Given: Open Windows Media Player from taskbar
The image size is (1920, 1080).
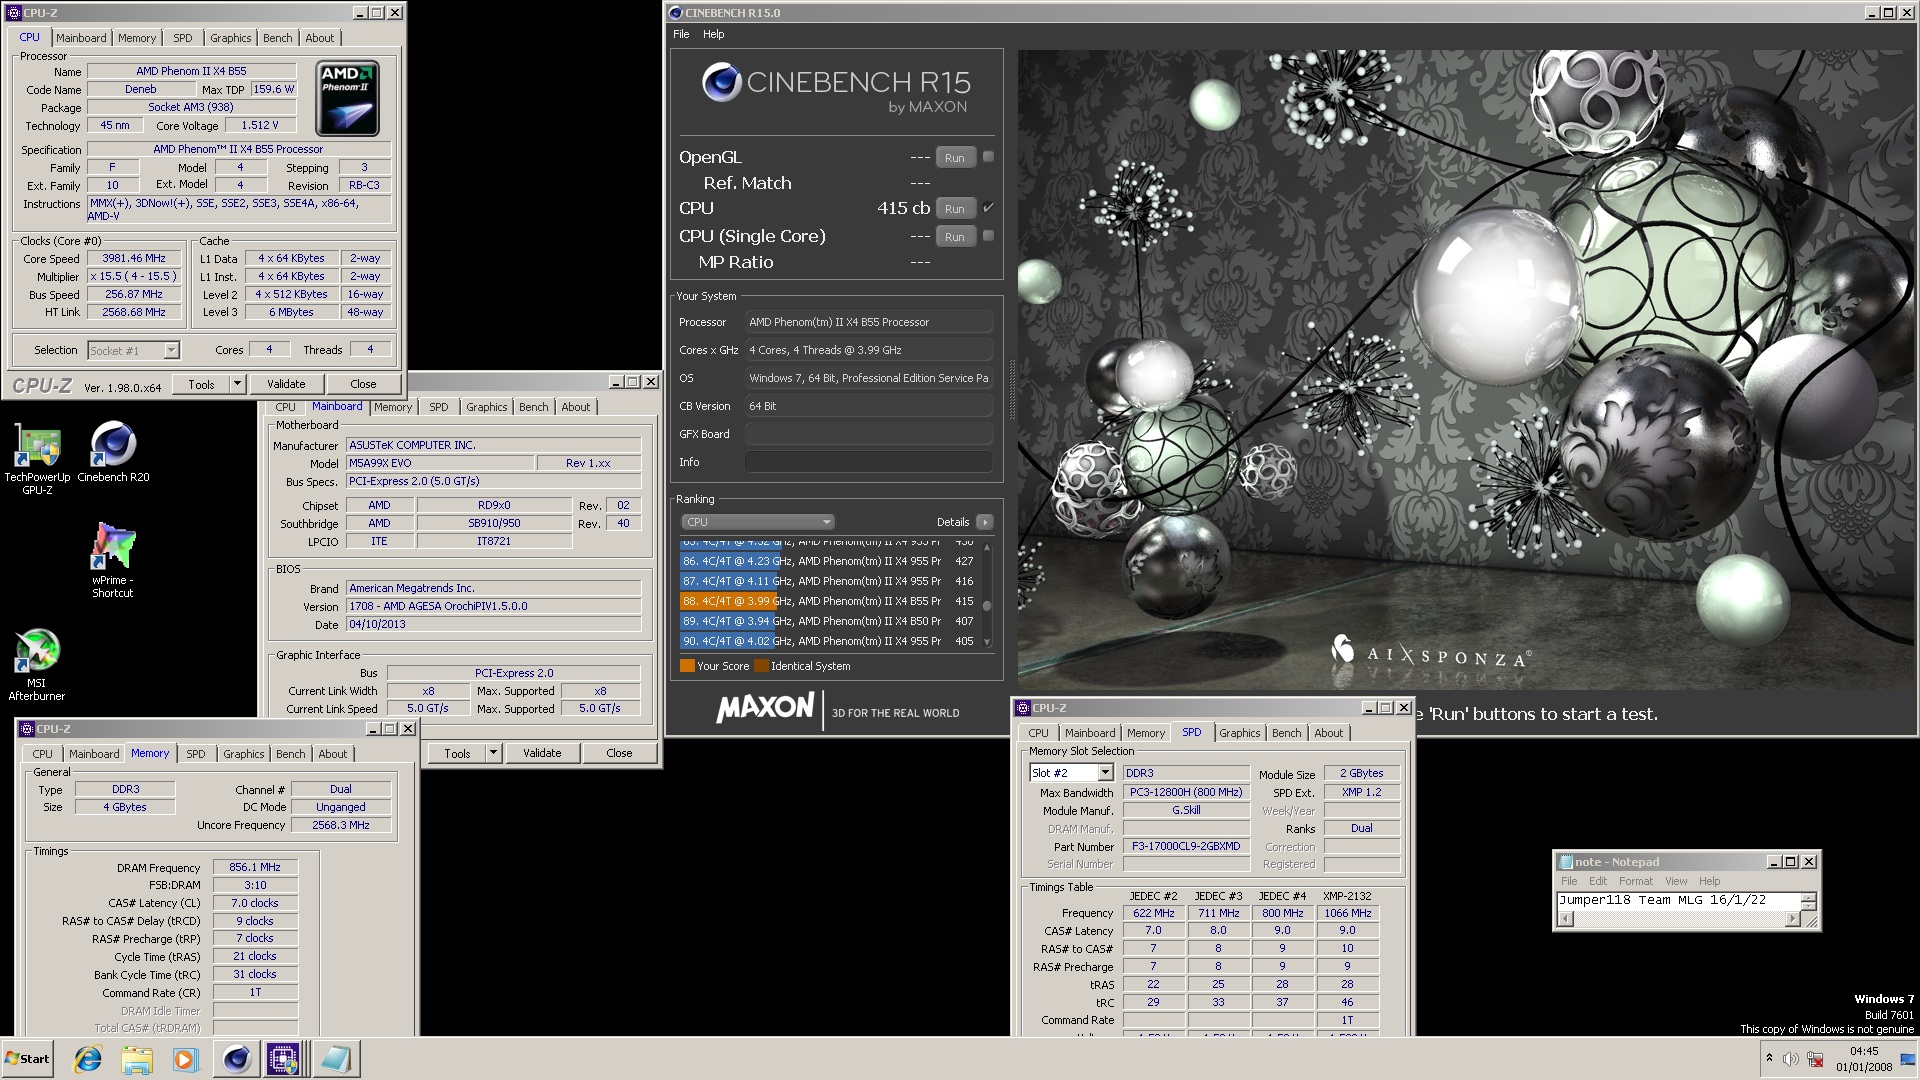Looking at the screenshot, I should coord(185,1059).
